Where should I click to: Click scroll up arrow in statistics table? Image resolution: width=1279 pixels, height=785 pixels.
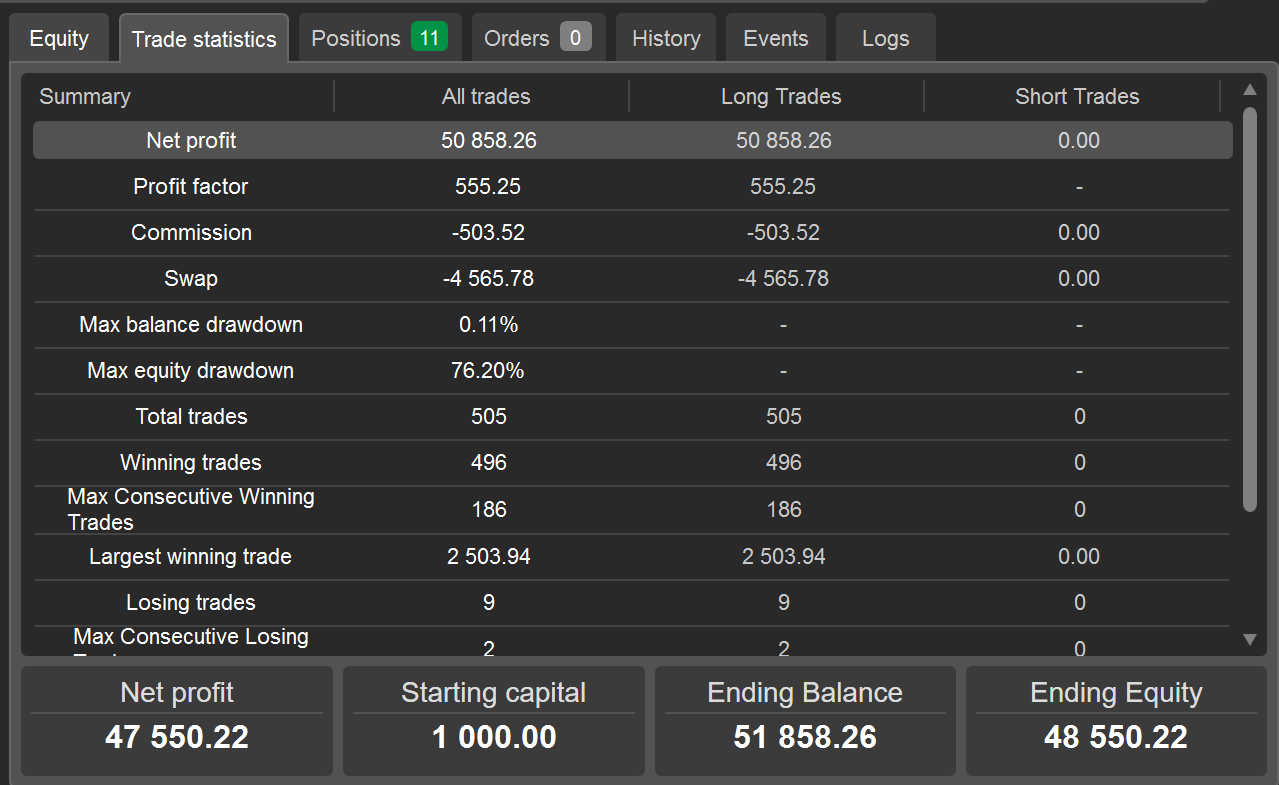coord(1249,90)
